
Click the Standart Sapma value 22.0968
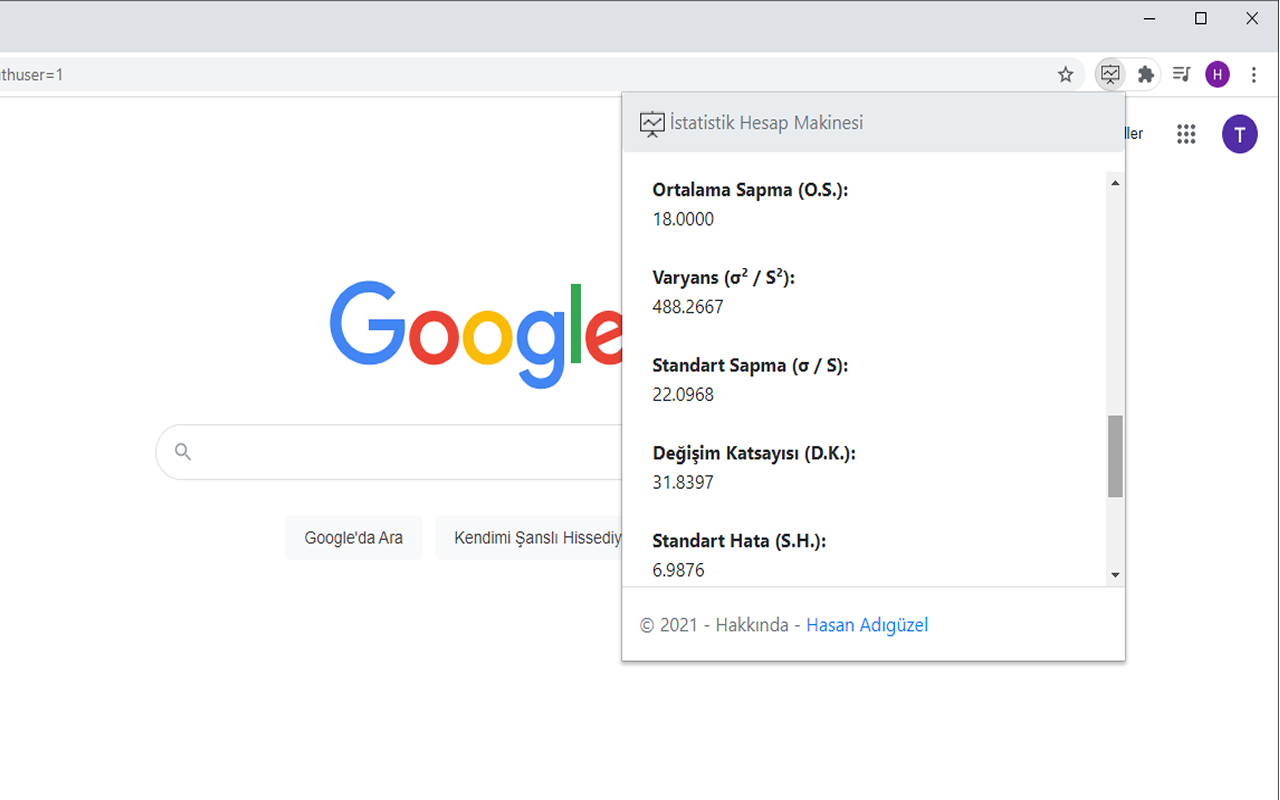coord(683,395)
